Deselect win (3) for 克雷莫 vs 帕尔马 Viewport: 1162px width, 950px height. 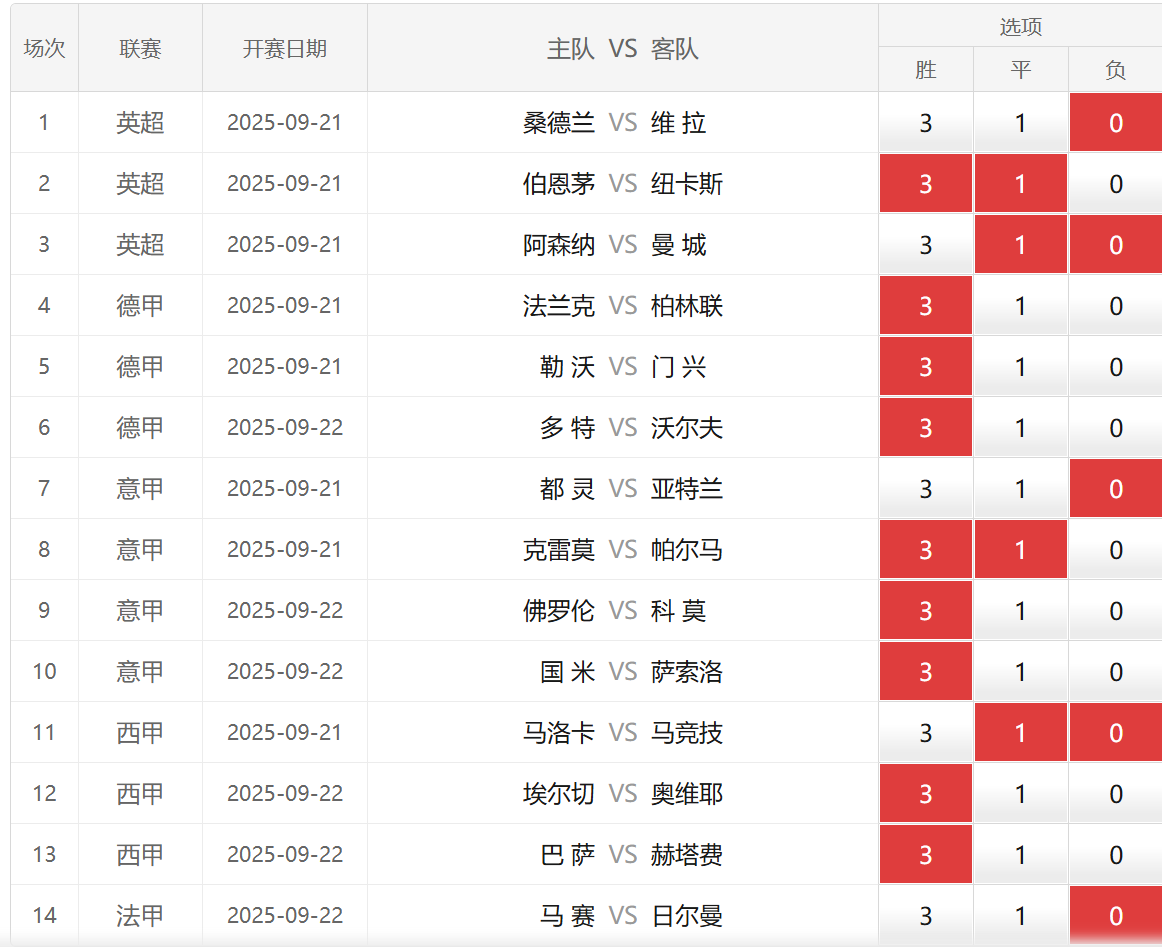(925, 550)
